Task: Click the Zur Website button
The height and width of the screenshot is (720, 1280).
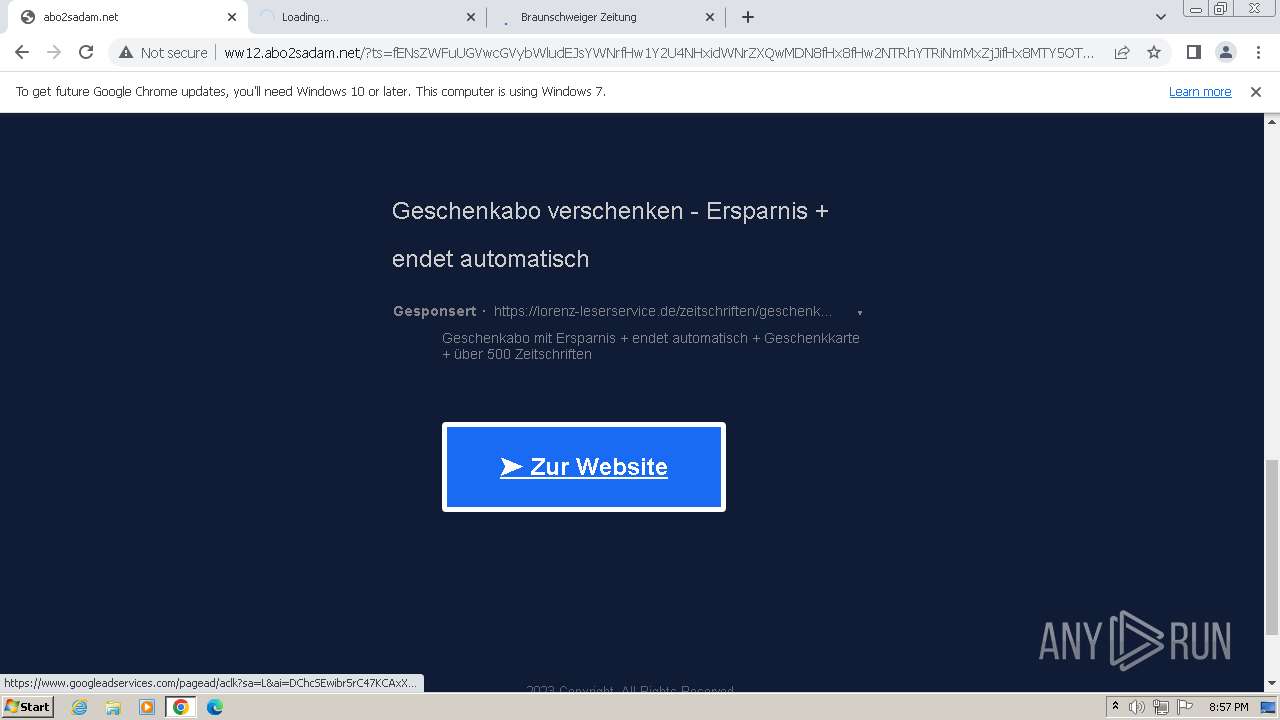Action: pyautogui.click(x=584, y=467)
